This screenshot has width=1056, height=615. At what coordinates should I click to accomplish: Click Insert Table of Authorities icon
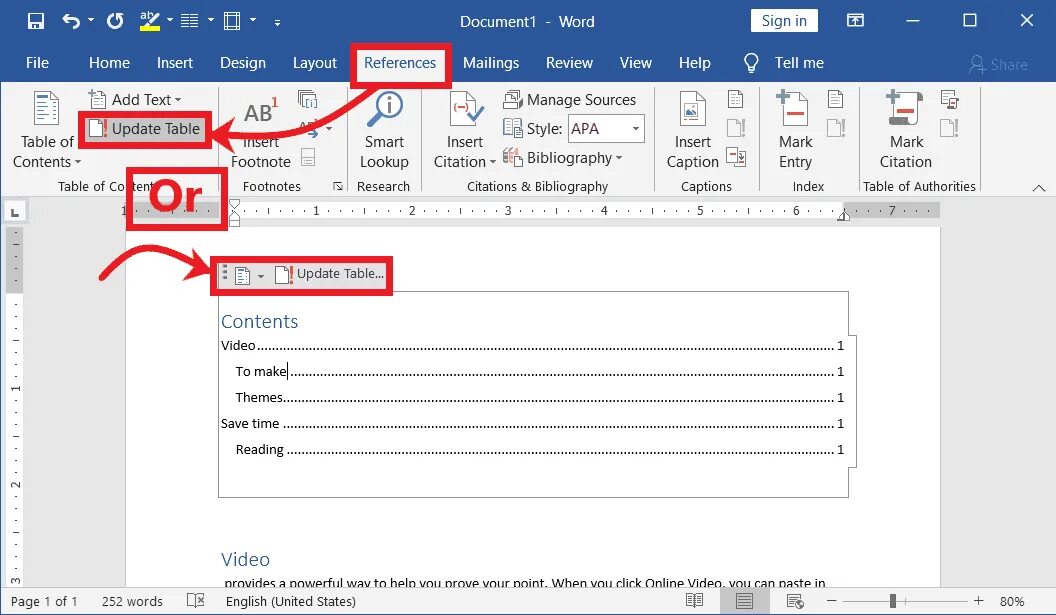(x=950, y=100)
